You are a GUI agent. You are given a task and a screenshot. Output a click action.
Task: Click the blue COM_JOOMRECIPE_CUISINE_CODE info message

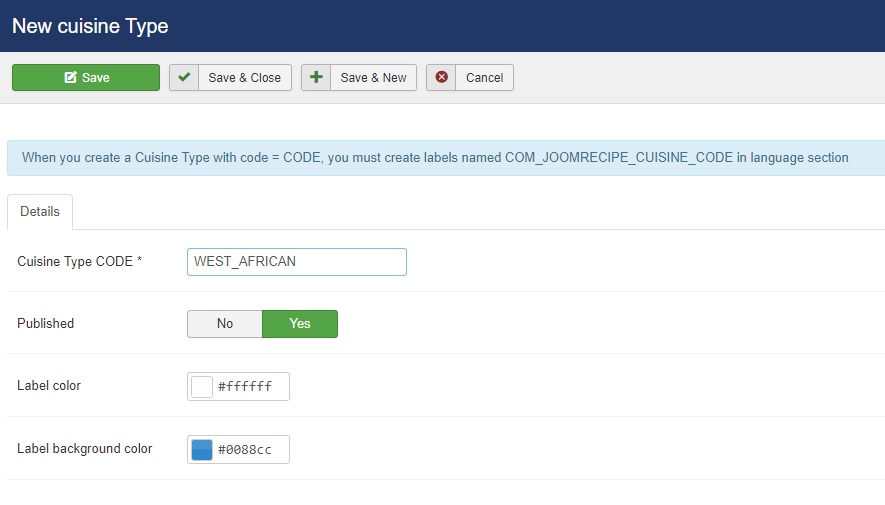(446, 158)
